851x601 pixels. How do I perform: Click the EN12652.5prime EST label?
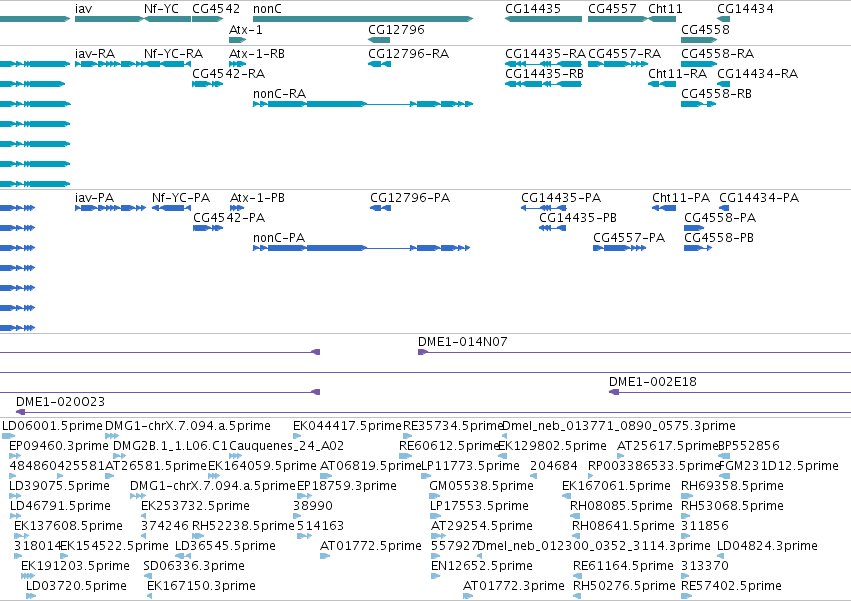click(482, 566)
